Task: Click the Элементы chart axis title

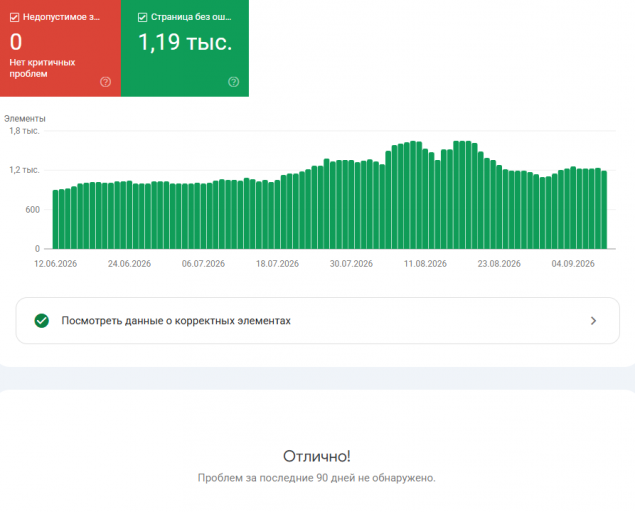Action: click(25, 119)
